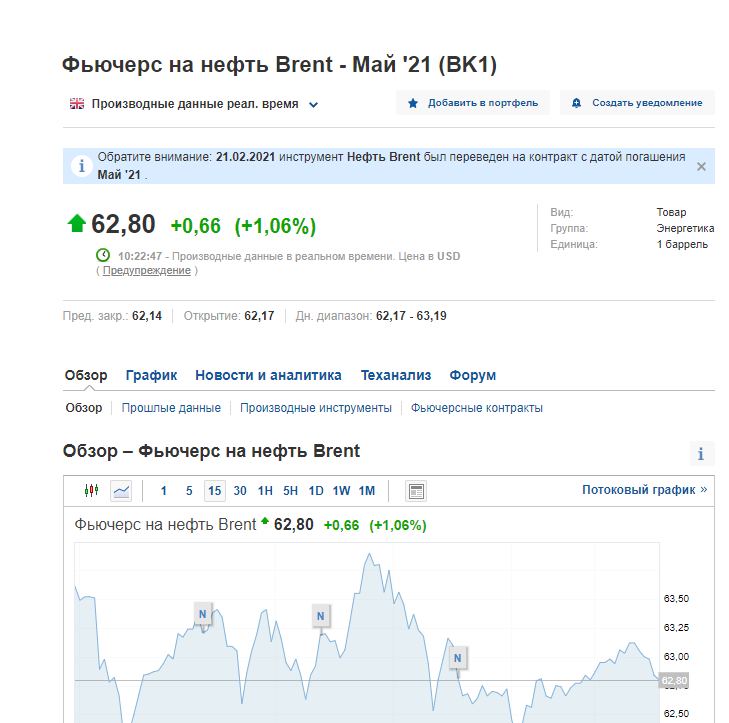729x723 pixels.
Task: Click the info icon beside Обзор heading
Action: [702, 453]
